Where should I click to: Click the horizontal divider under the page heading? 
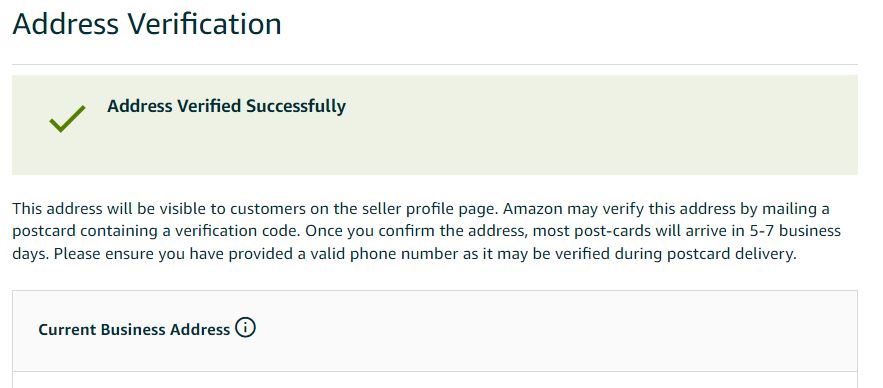pyautogui.click(x=435, y=64)
